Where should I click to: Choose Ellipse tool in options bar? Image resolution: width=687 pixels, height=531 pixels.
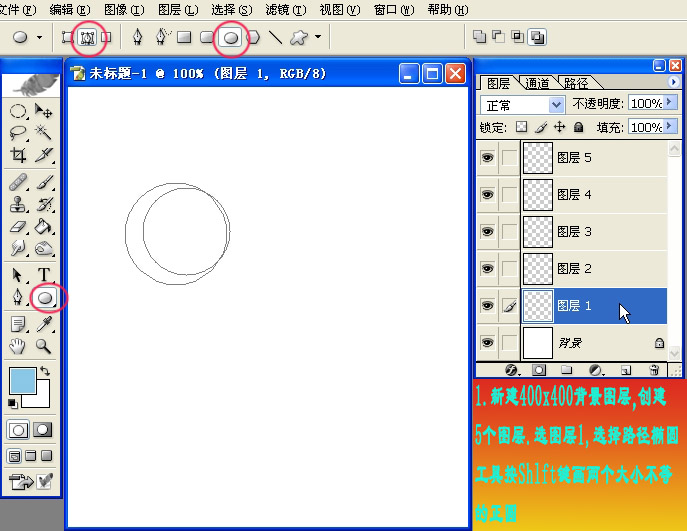230,38
